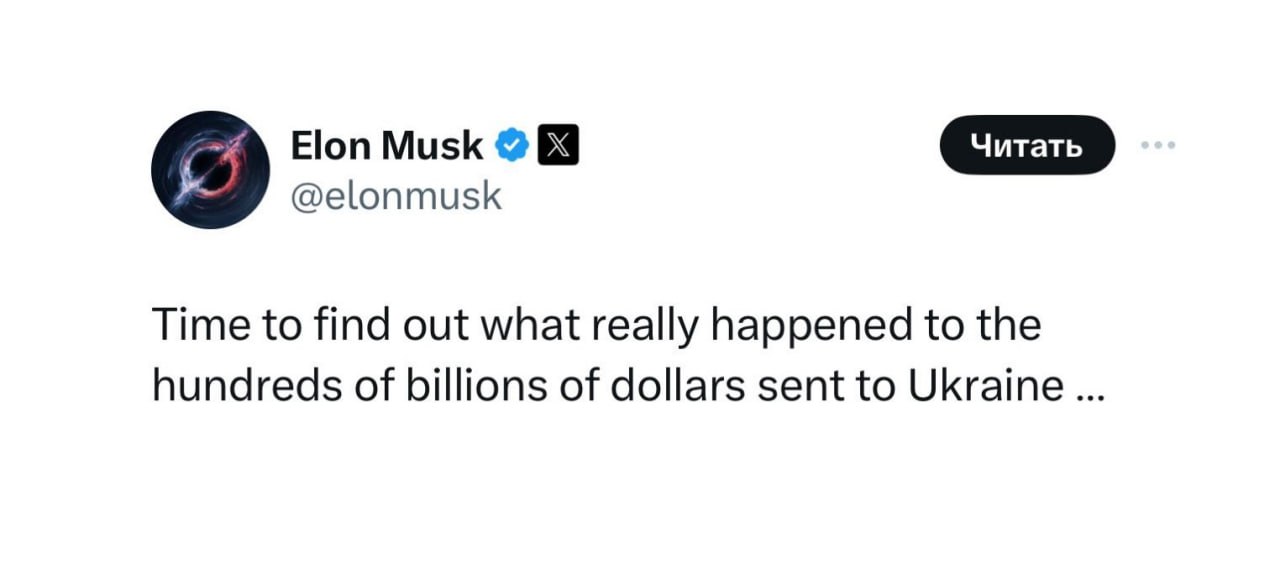Click the @elonmusk handle

pyautogui.click(x=396, y=195)
